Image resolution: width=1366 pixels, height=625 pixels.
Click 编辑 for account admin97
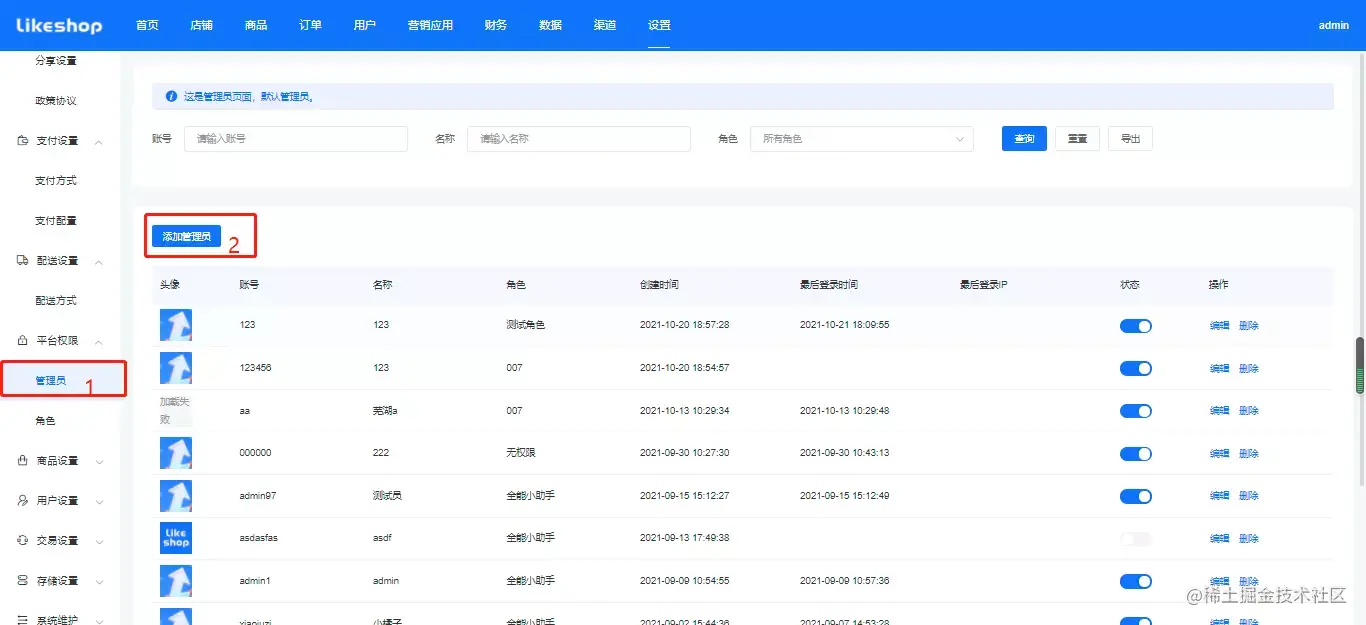tap(1219, 496)
